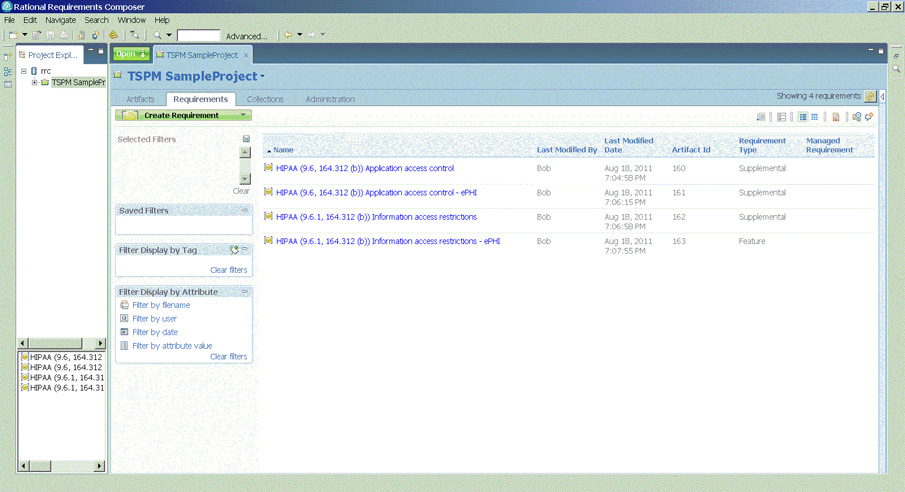Click the tag icon in Filter Display by Tag
The image size is (905, 492).
(x=234, y=250)
